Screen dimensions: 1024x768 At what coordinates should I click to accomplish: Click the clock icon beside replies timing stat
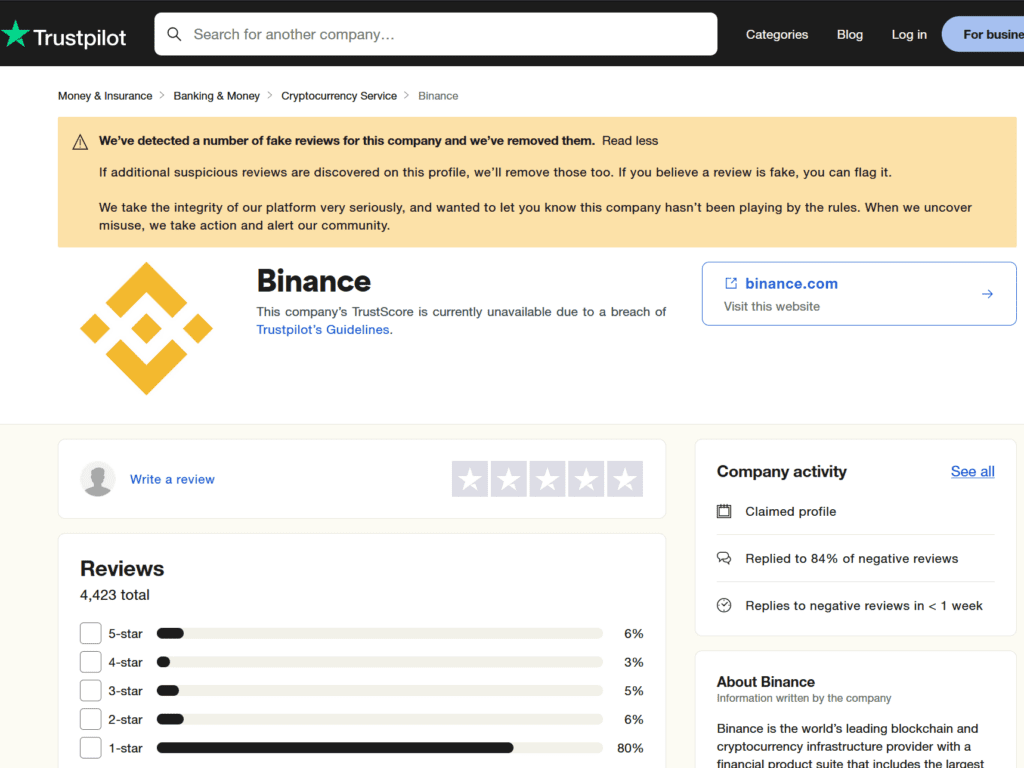pyautogui.click(x=724, y=605)
